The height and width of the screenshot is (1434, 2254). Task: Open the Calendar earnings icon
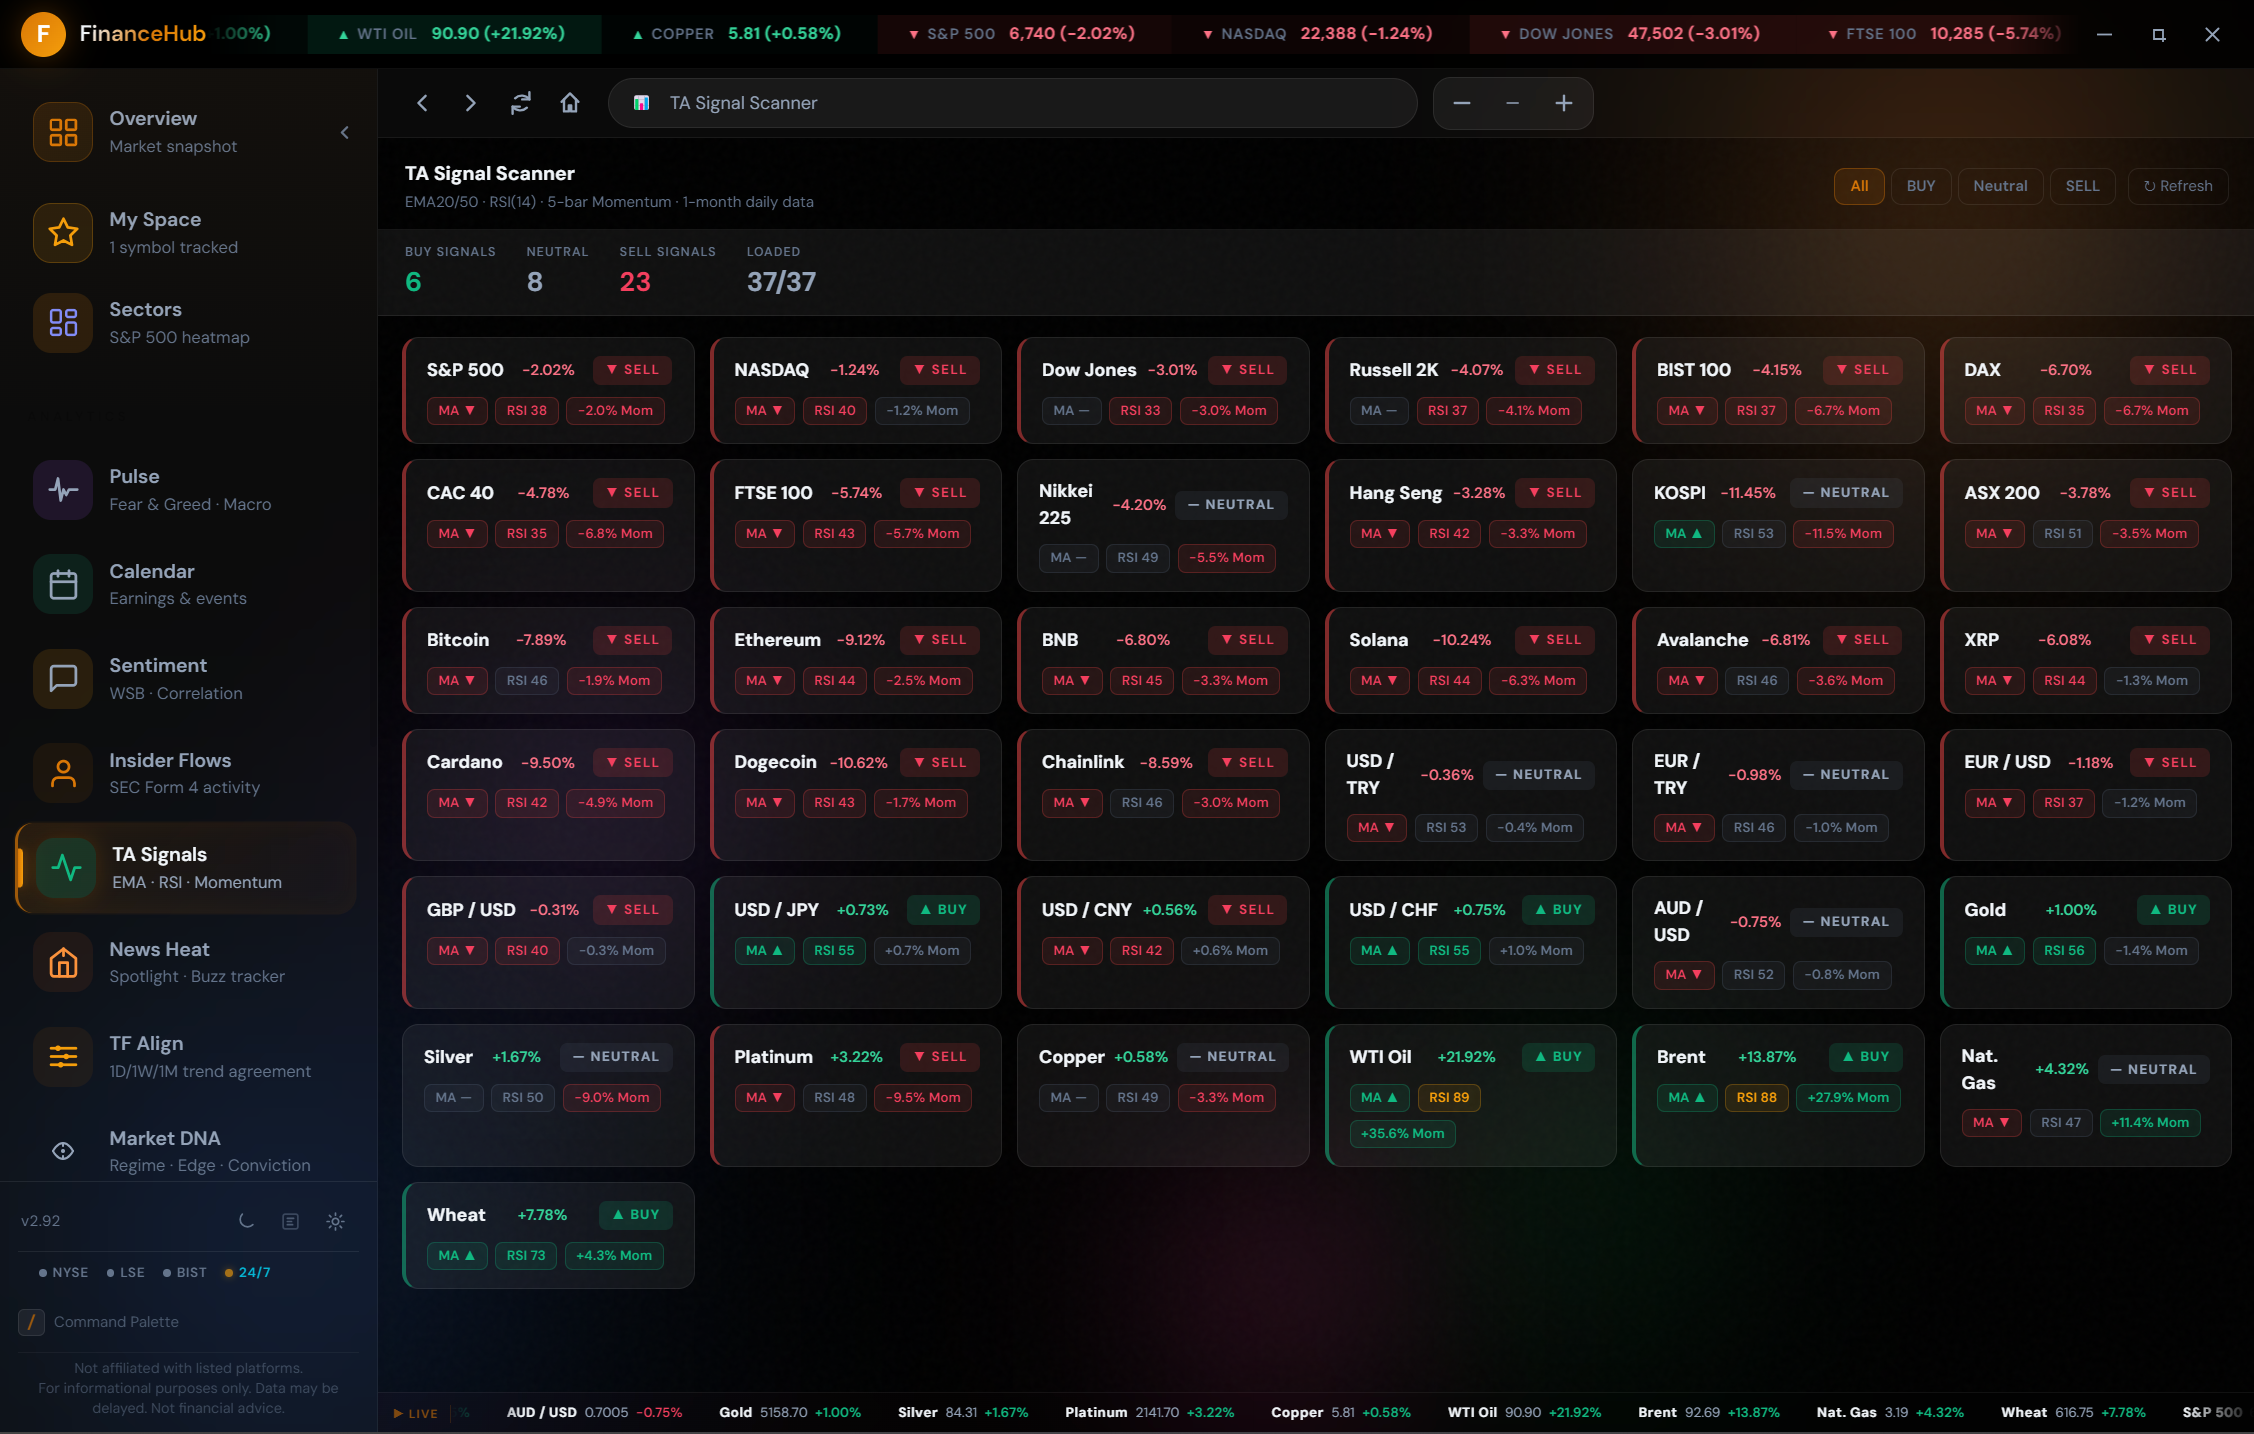coord(63,584)
